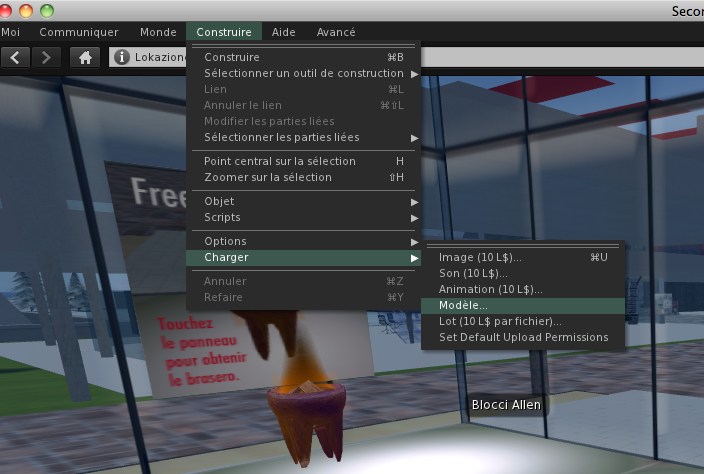The height and width of the screenshot is (474, 704).
Task: Expand the Scripts submenu
Action: pos(304,217)
